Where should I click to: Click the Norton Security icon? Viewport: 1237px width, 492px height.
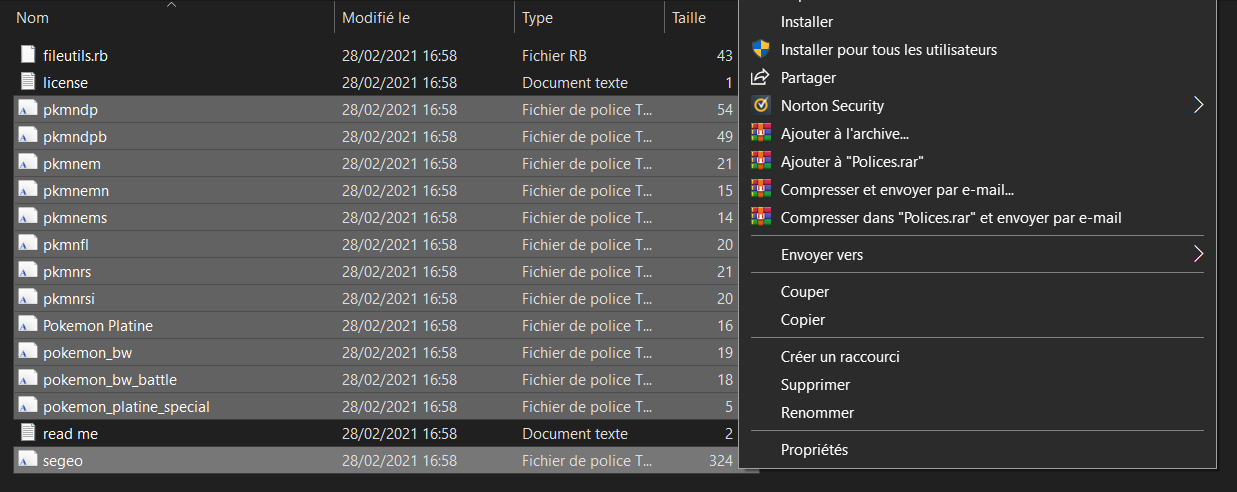click(761, 105)
